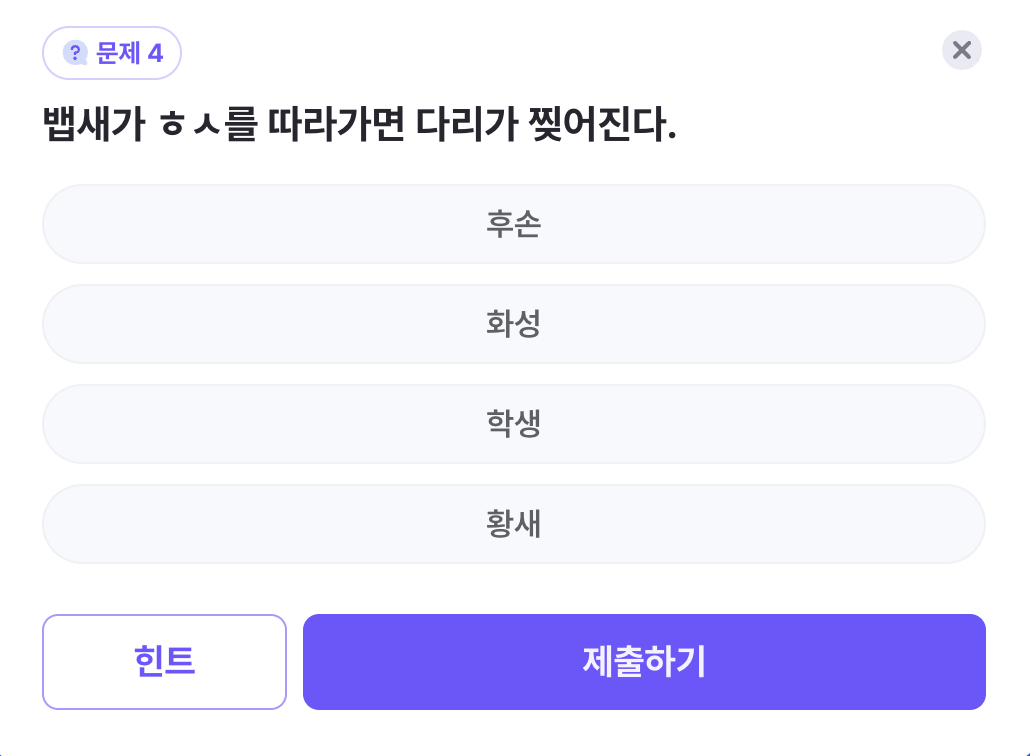The height and width of the screenshot is (756, 1030).
Task: Tap the third answer row 학생
Action: pyautogui.click(x=513, y=424)
